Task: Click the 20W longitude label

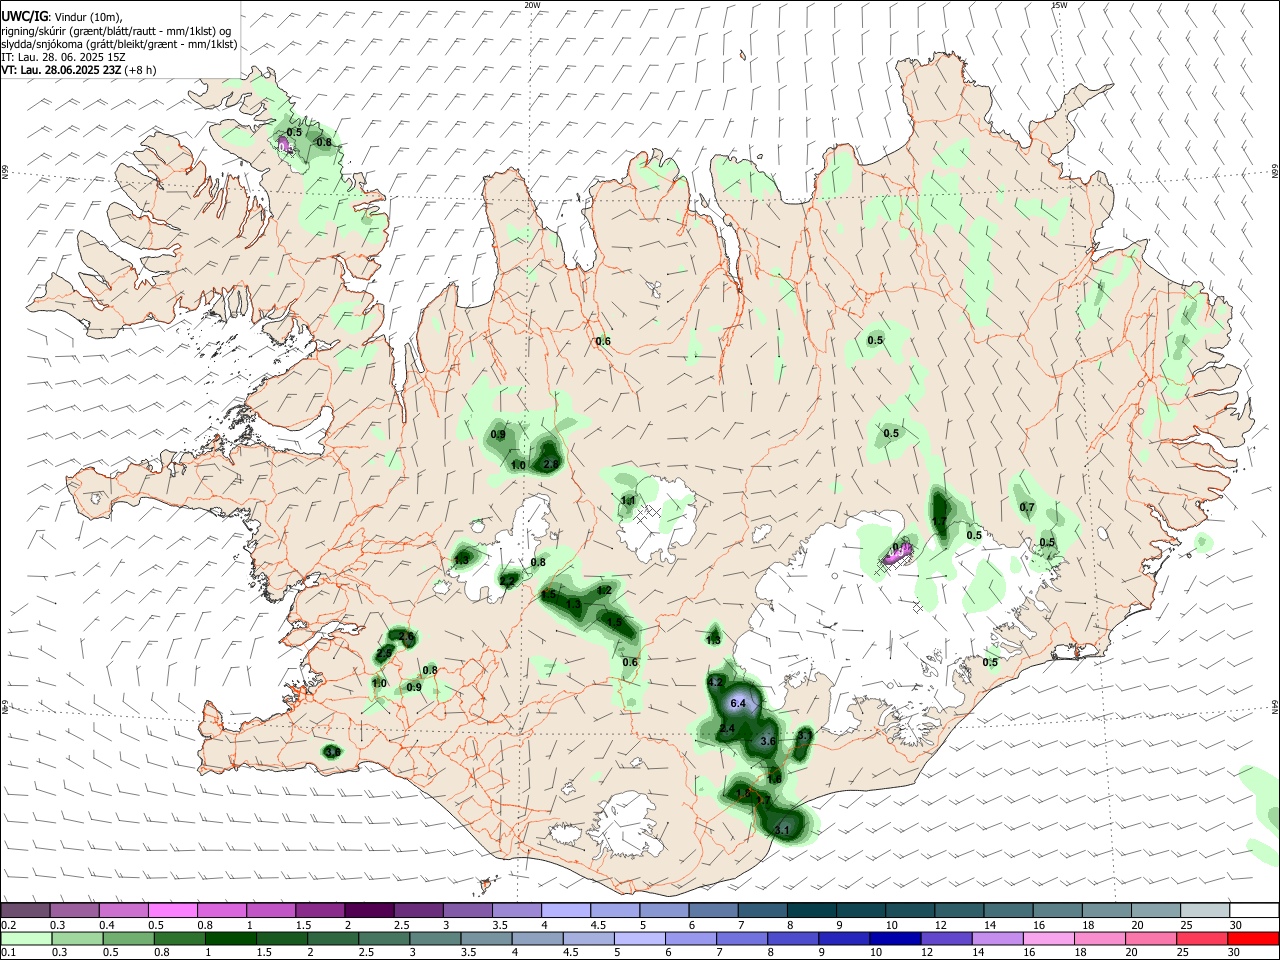Action: (x=532, y=5)
